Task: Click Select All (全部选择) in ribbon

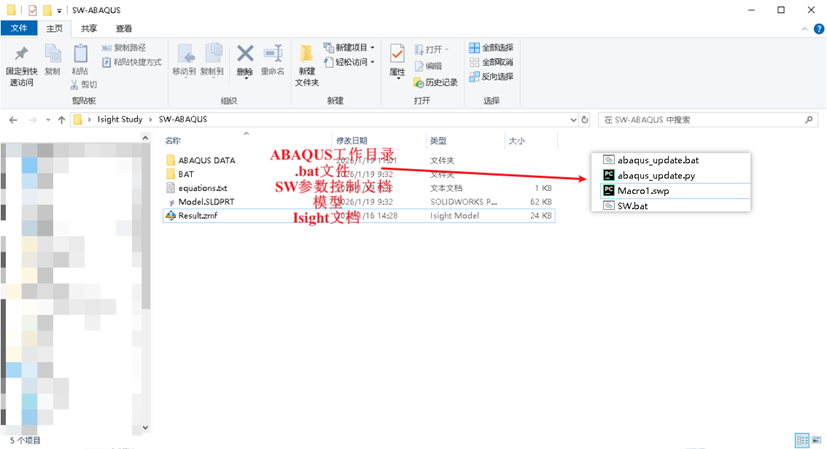Action: (491, 47)
